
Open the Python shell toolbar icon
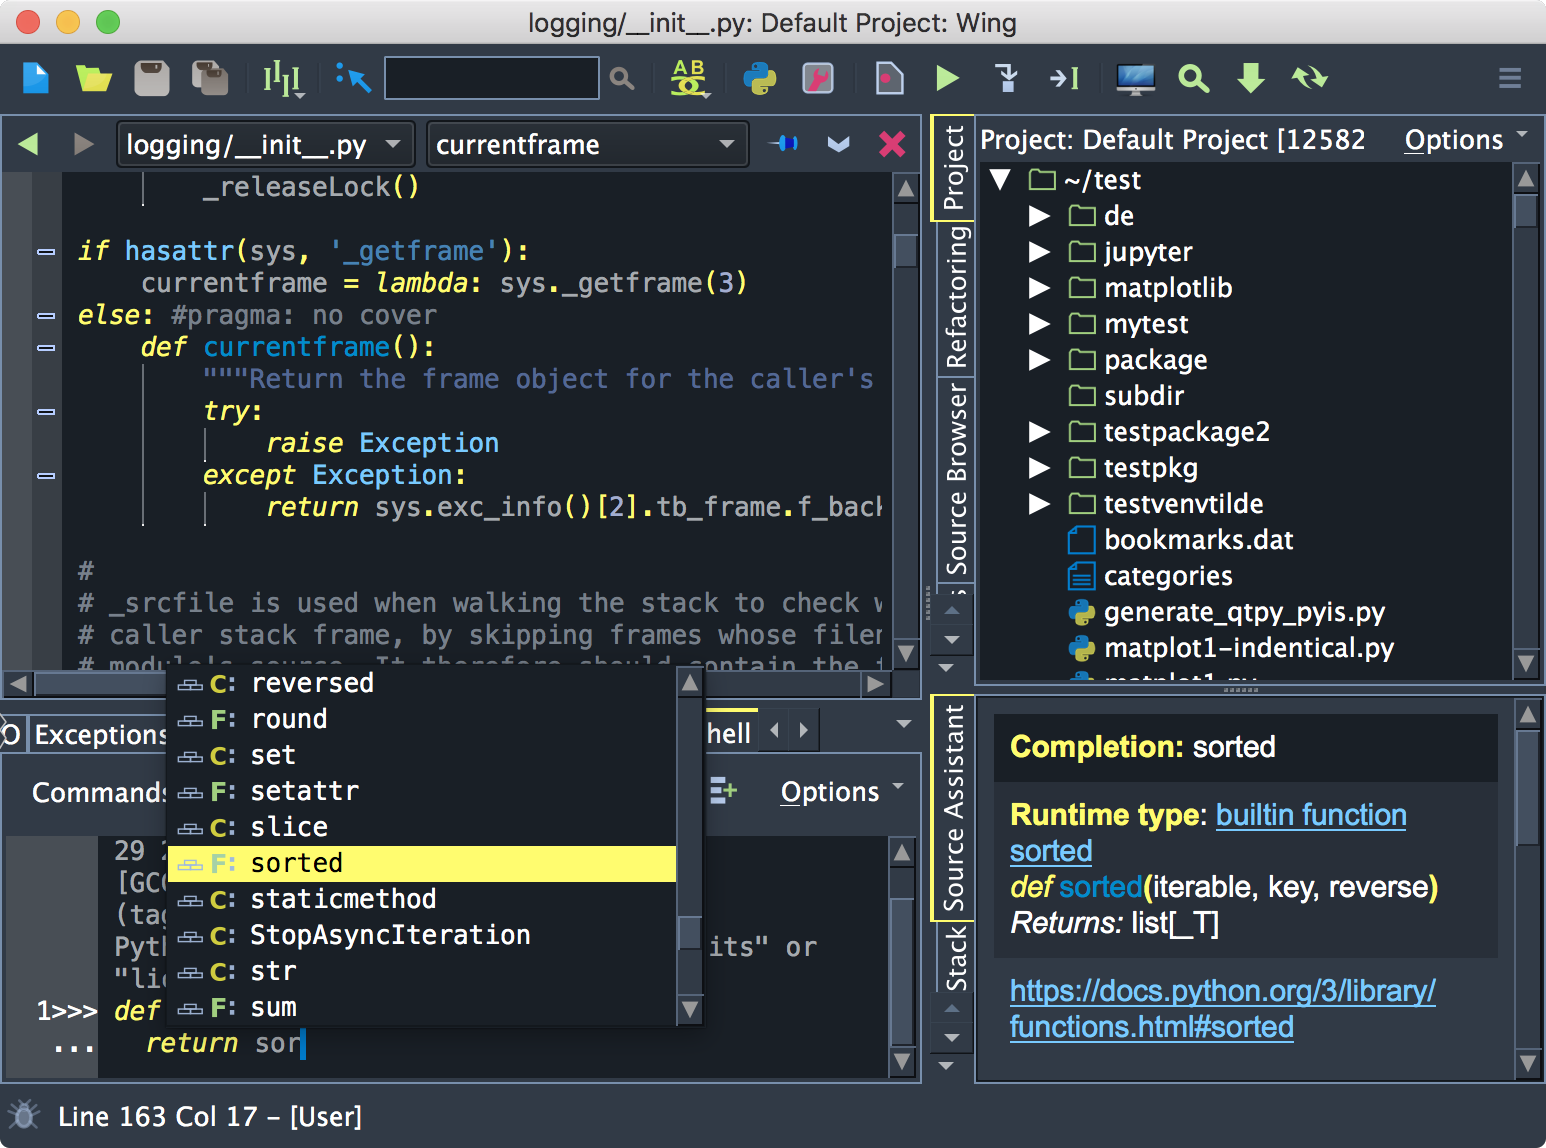(760, 78)
